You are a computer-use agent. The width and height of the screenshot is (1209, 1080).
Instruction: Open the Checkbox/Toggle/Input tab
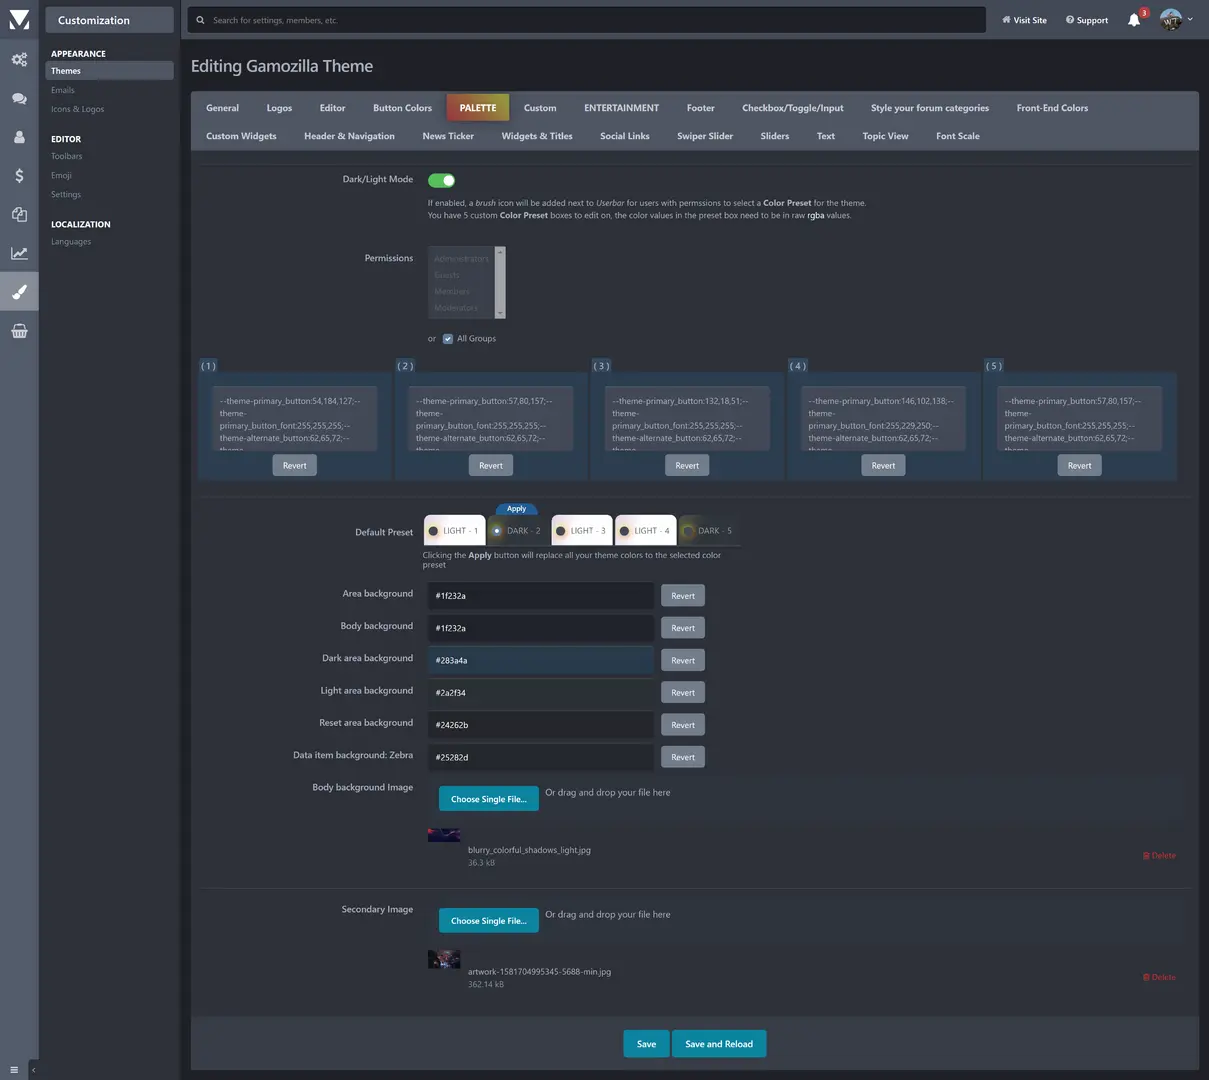pos(792,108)
